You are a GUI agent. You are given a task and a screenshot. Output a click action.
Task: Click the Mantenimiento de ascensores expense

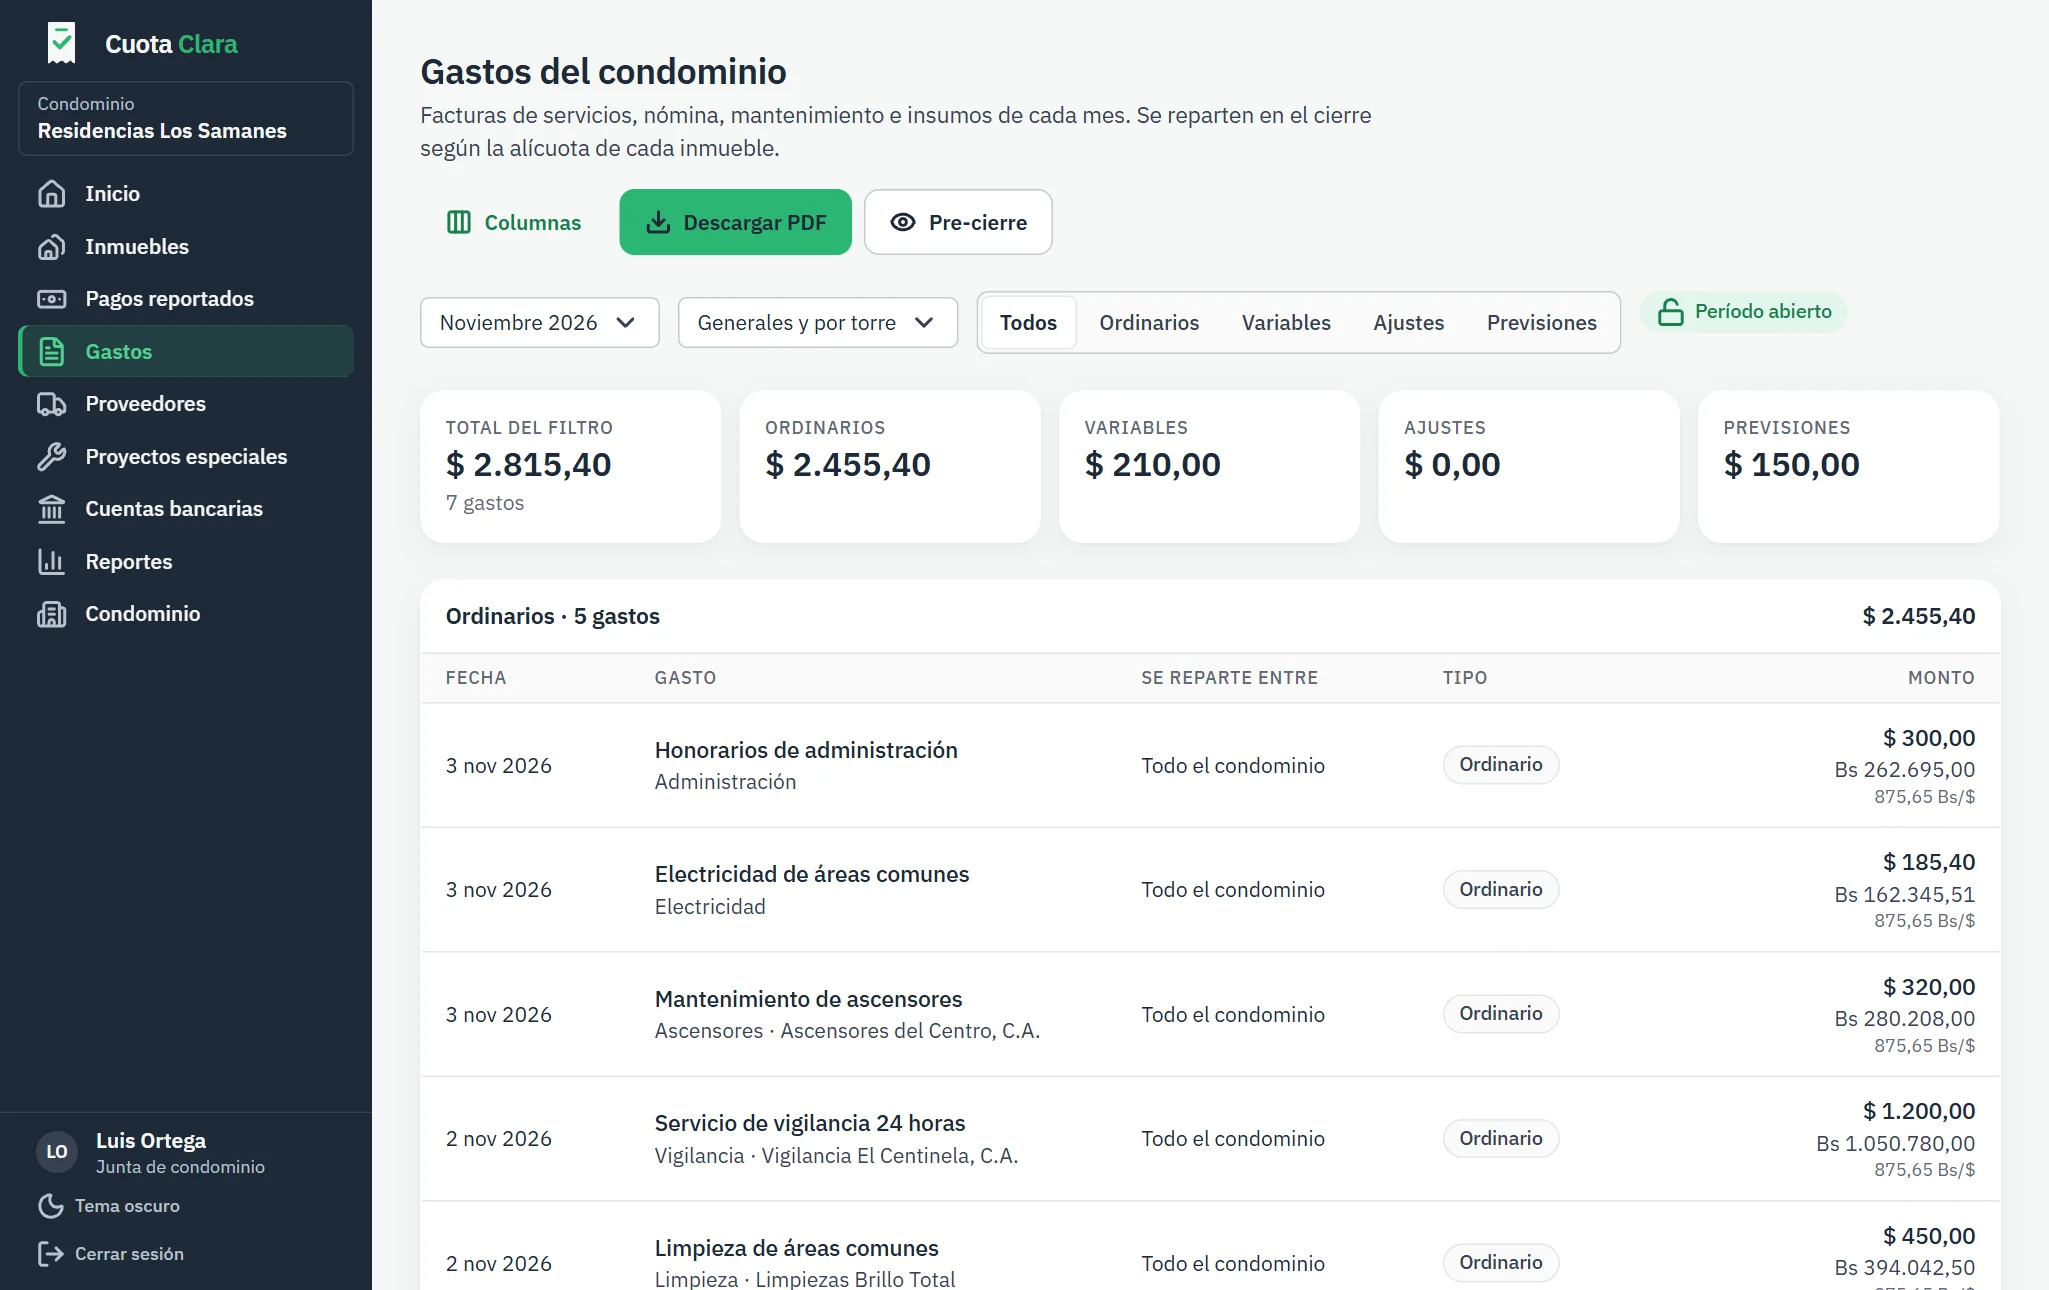point(808,999)
